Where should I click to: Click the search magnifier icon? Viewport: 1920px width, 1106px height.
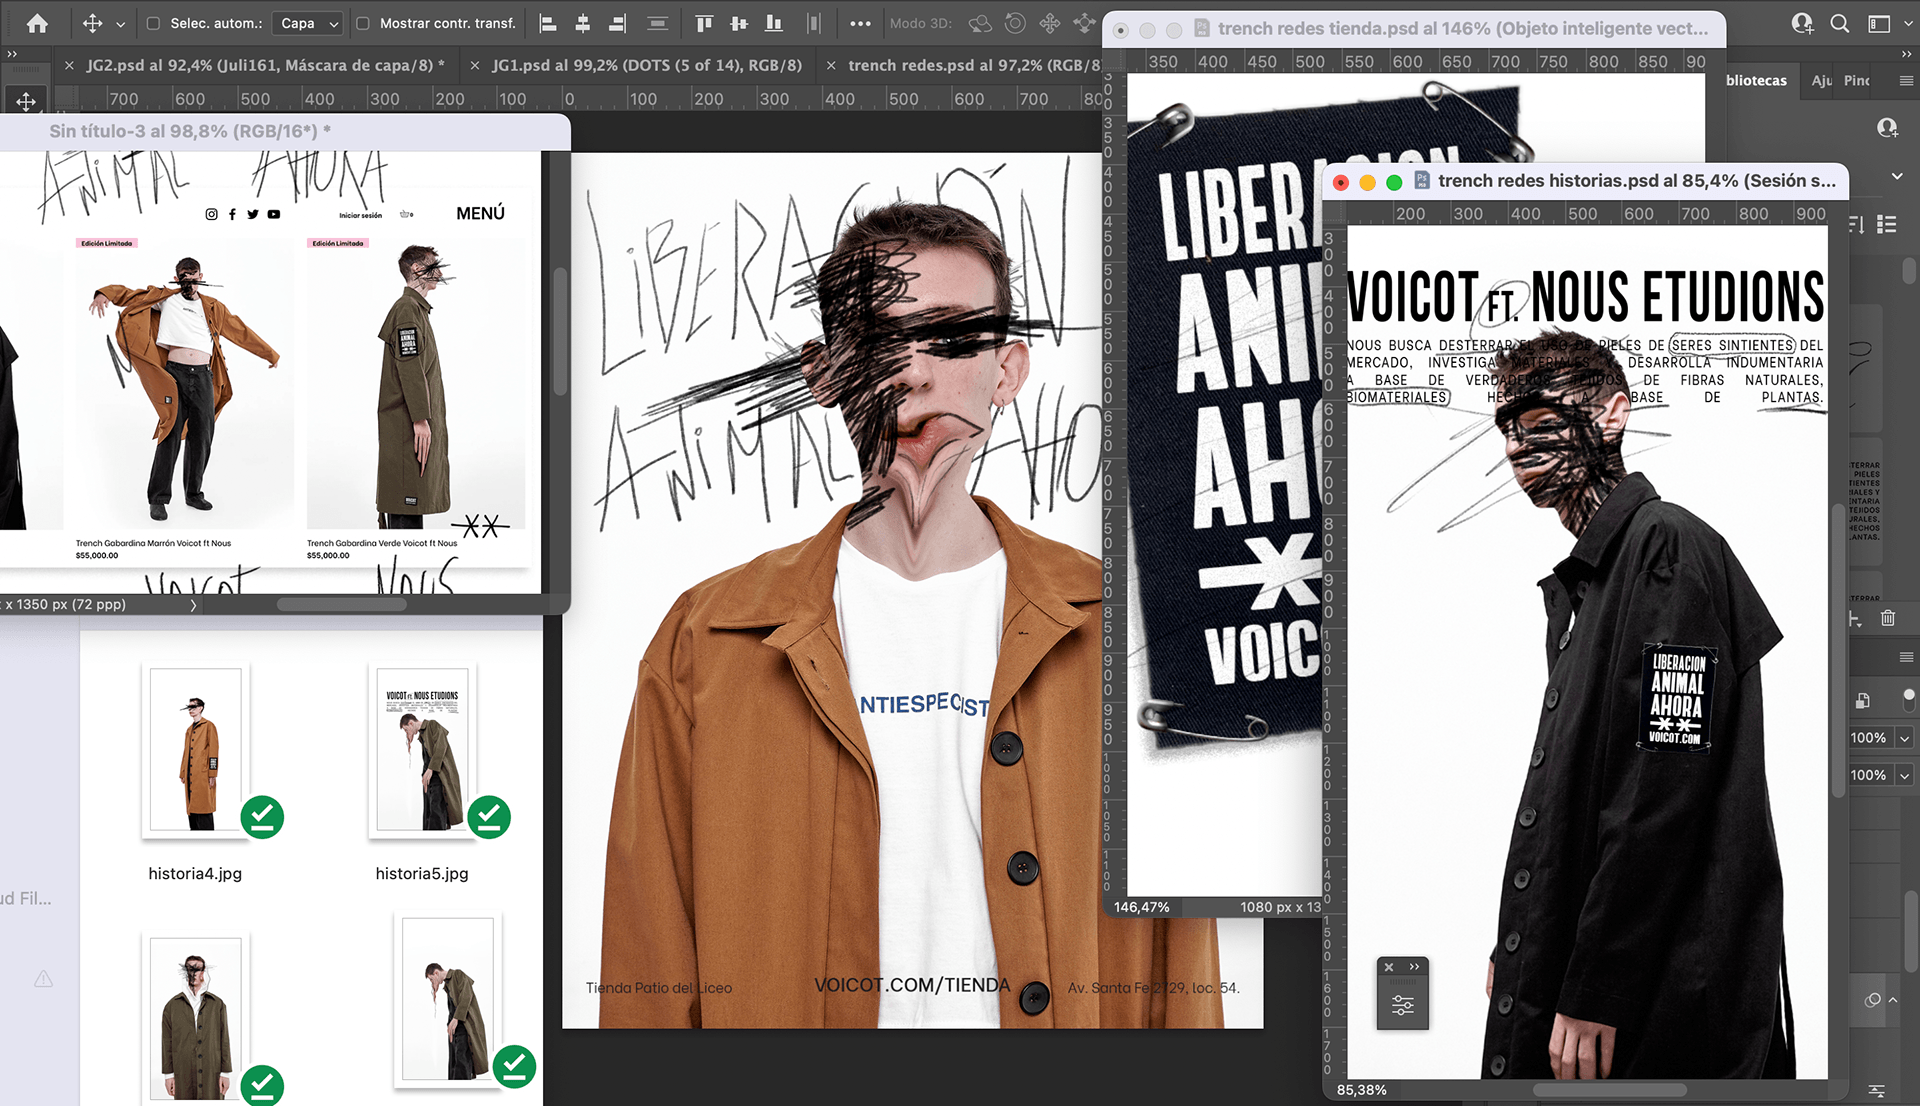point(1839,23)
